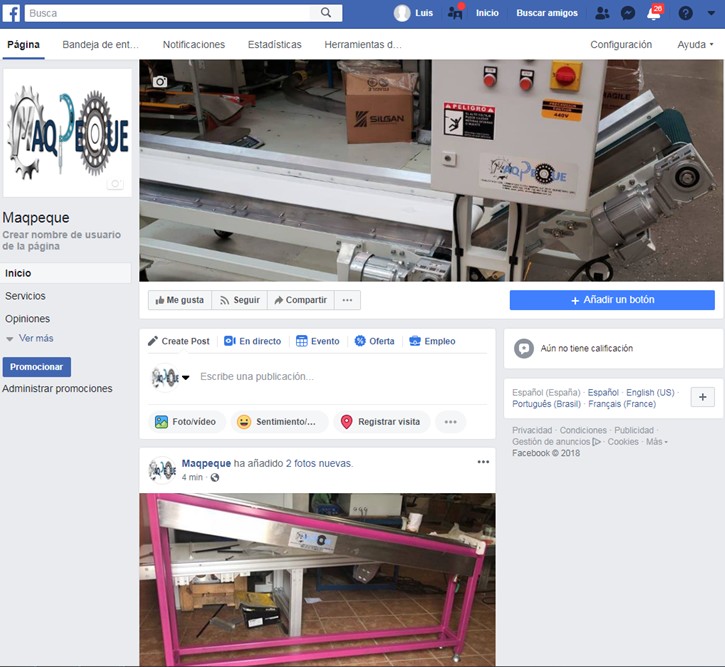Expand Más footer dropdown
Image resolution: width=725 pixels, height=667 pixels.
(x=657, y=442)
